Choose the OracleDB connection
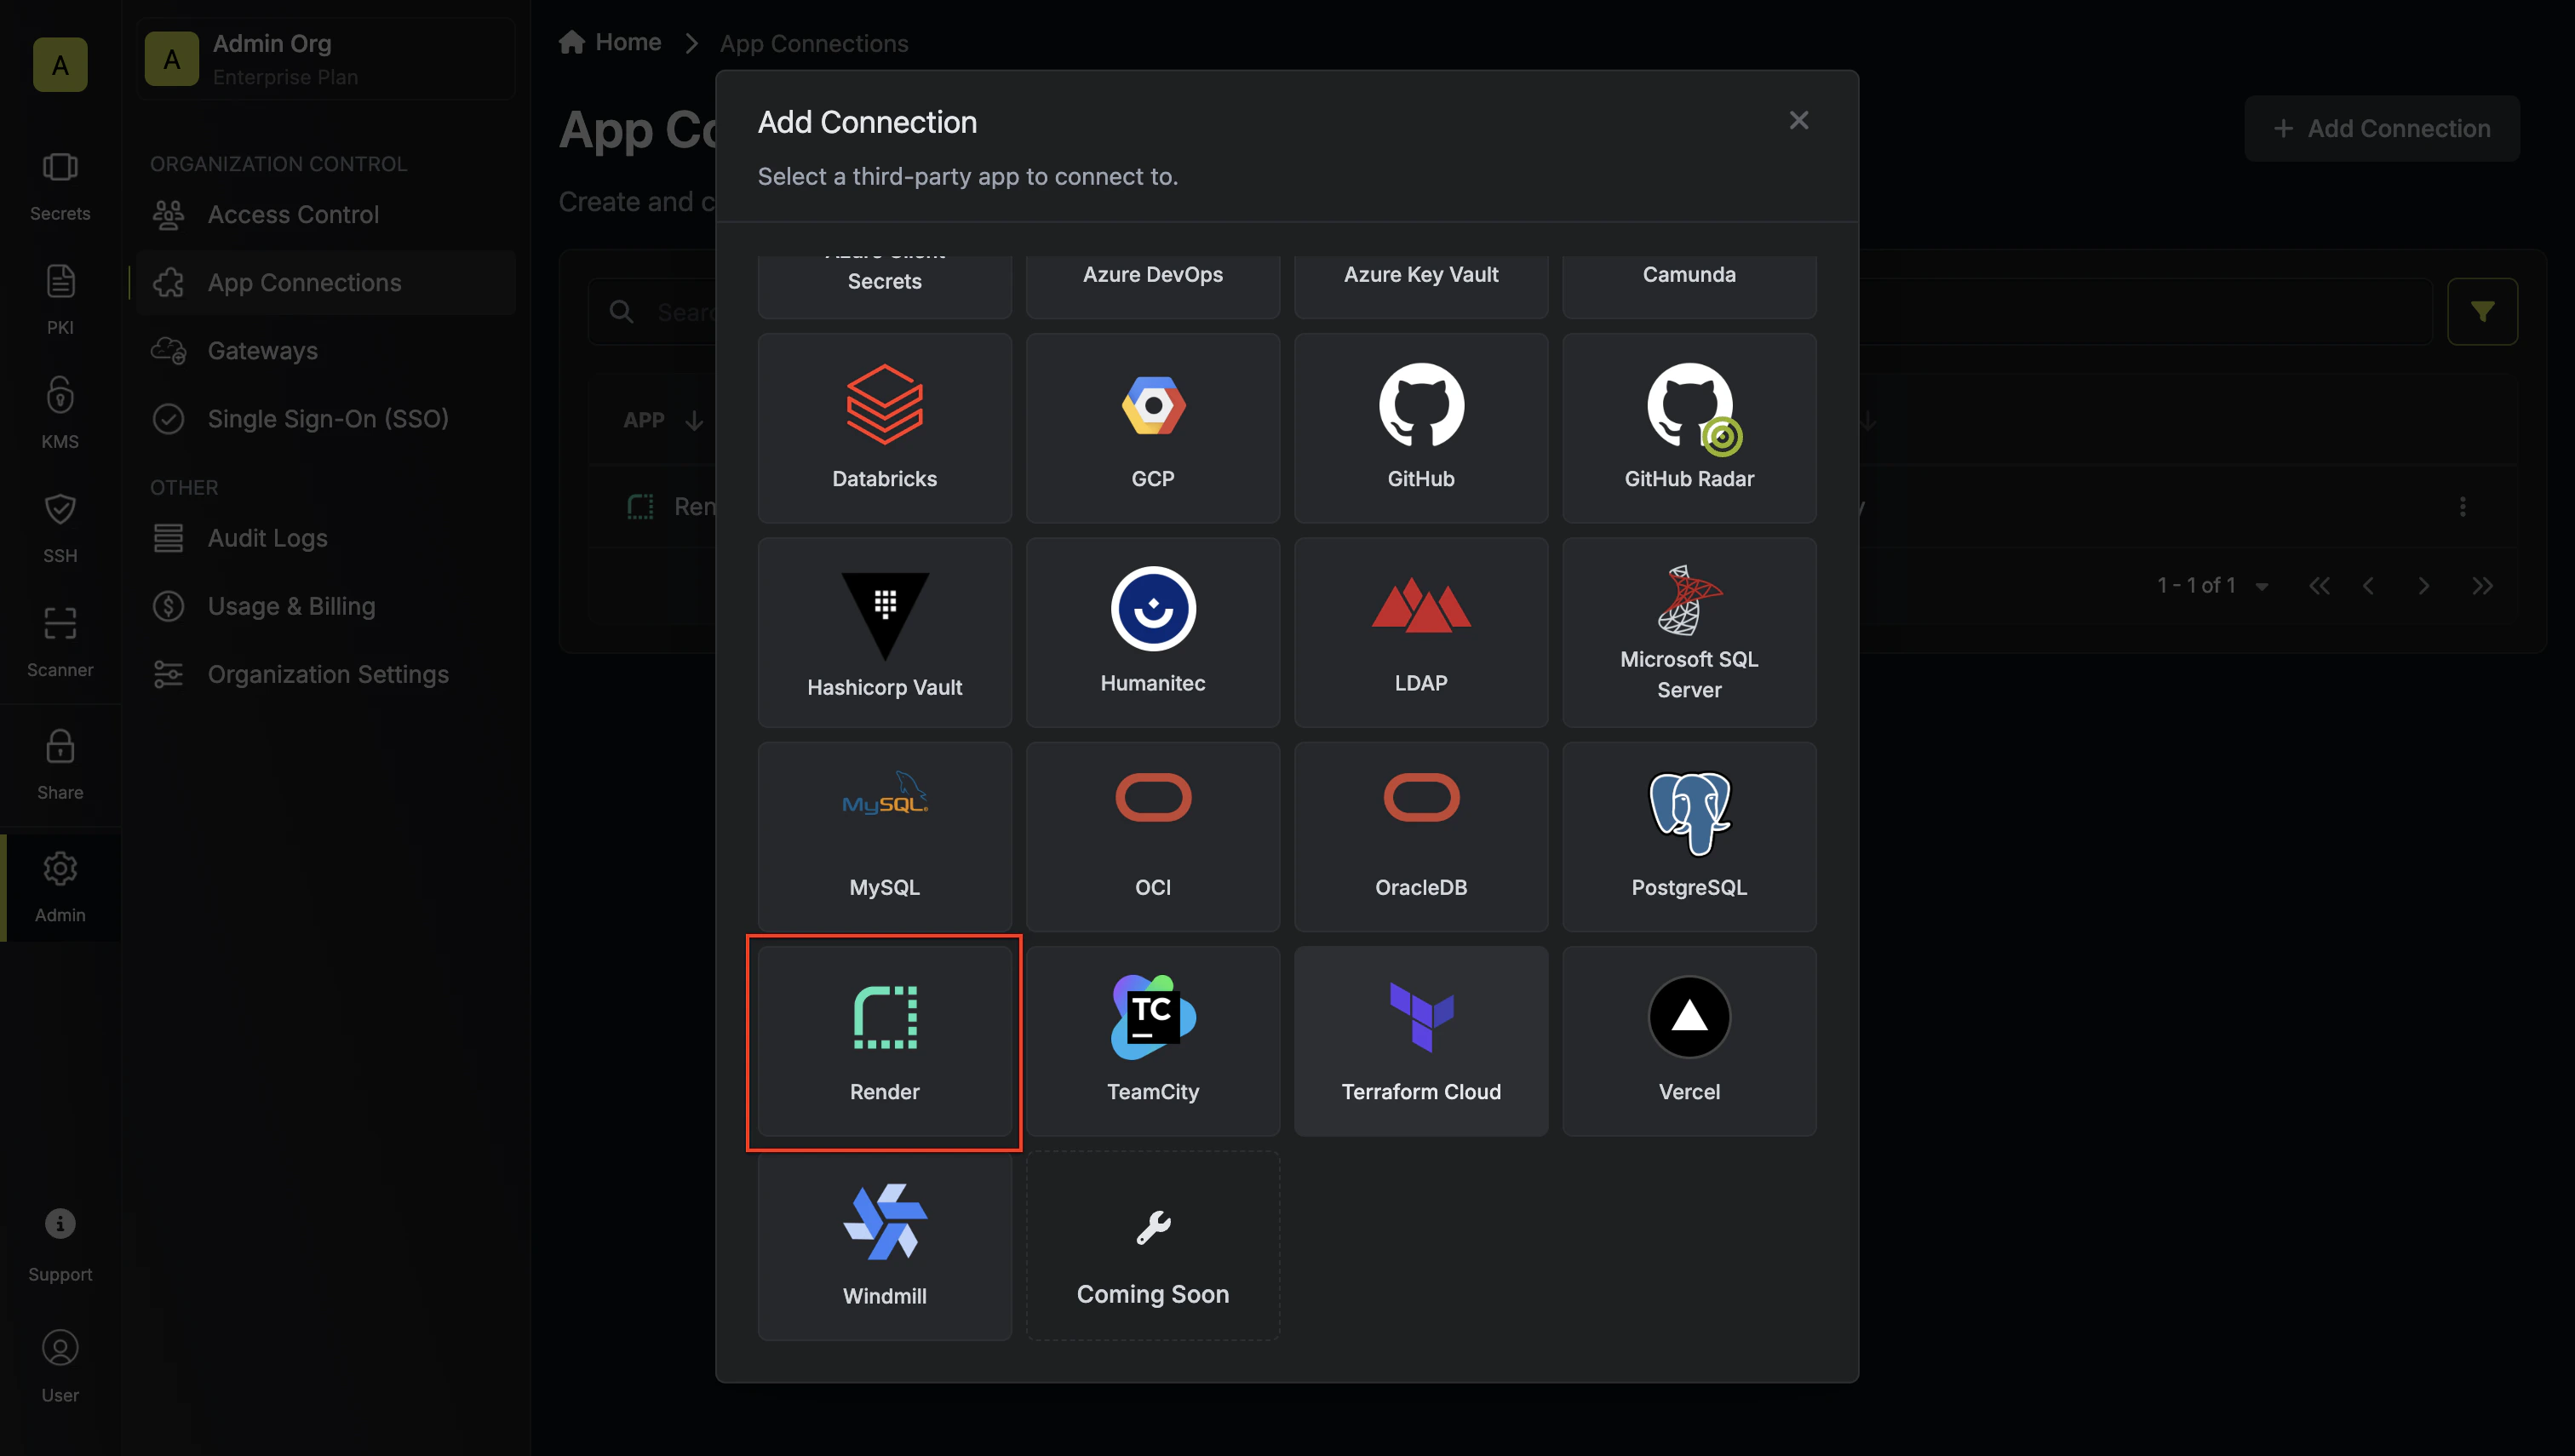This screenshot has width=2575, height=1456. pyautogui.click(x=1420, y=836)
